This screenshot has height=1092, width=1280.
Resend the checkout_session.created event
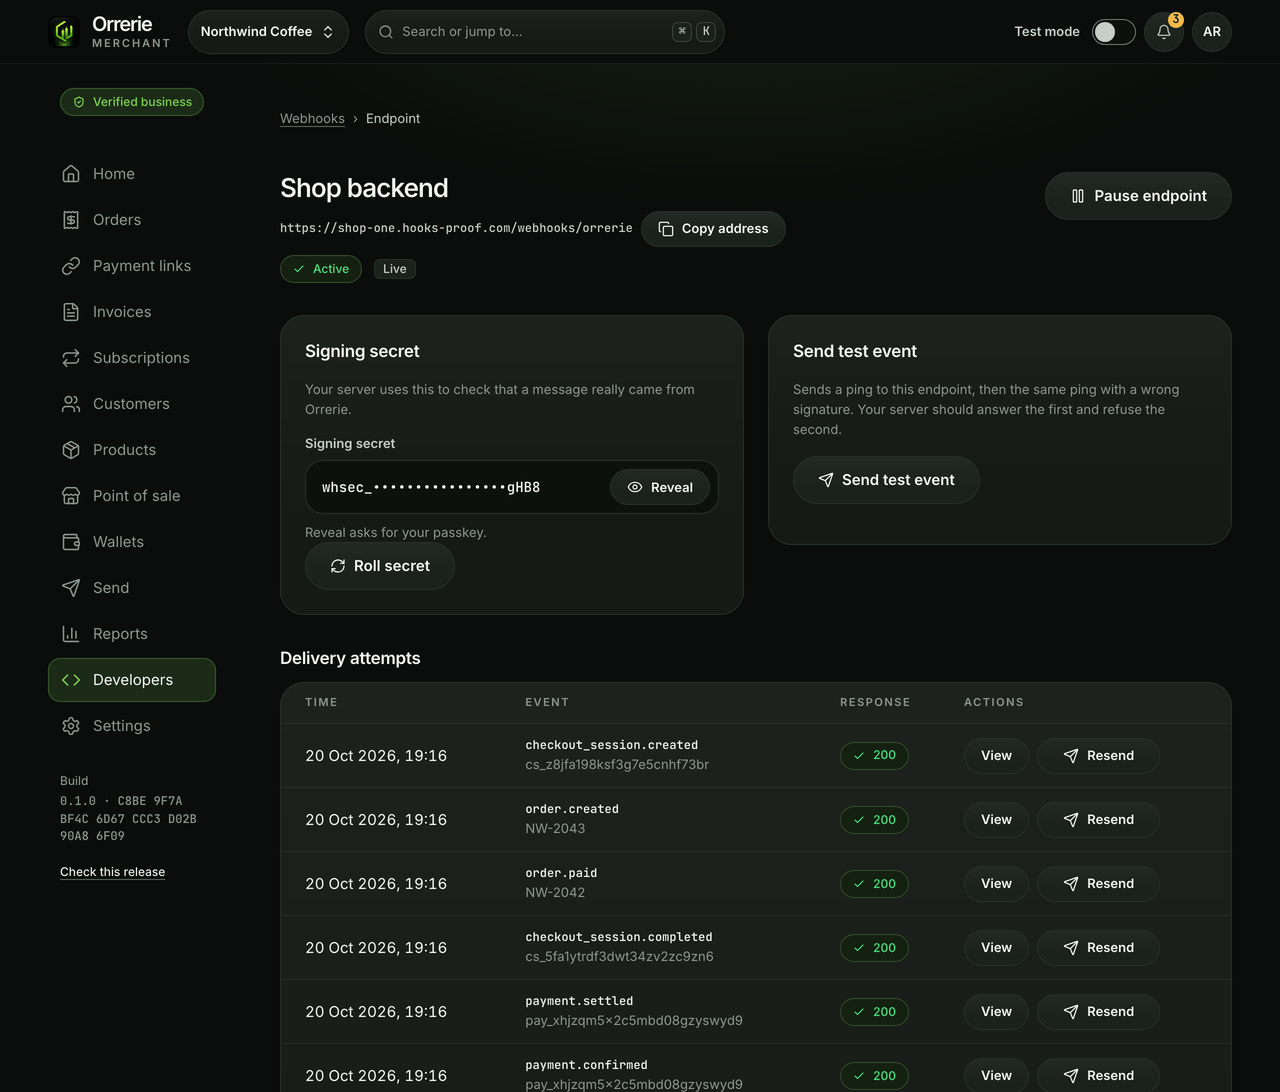pos(1098,756)
